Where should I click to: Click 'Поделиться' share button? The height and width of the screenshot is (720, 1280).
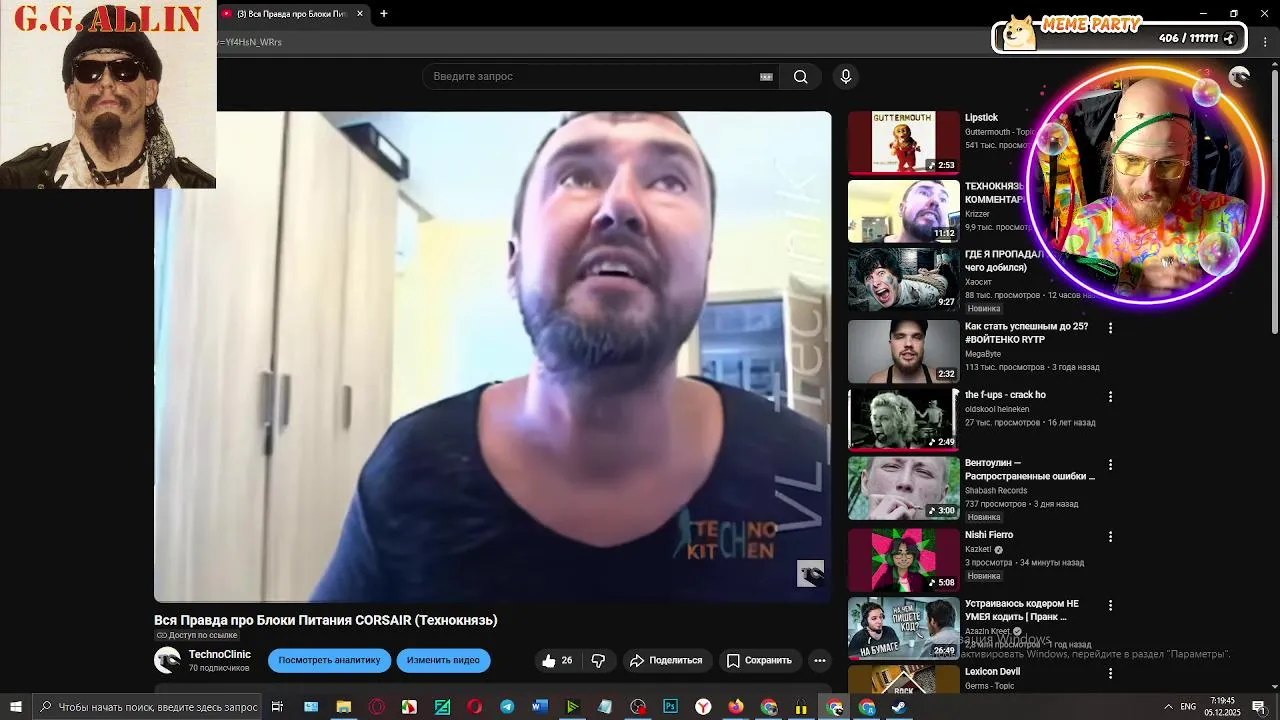click(x=665, y=660)
